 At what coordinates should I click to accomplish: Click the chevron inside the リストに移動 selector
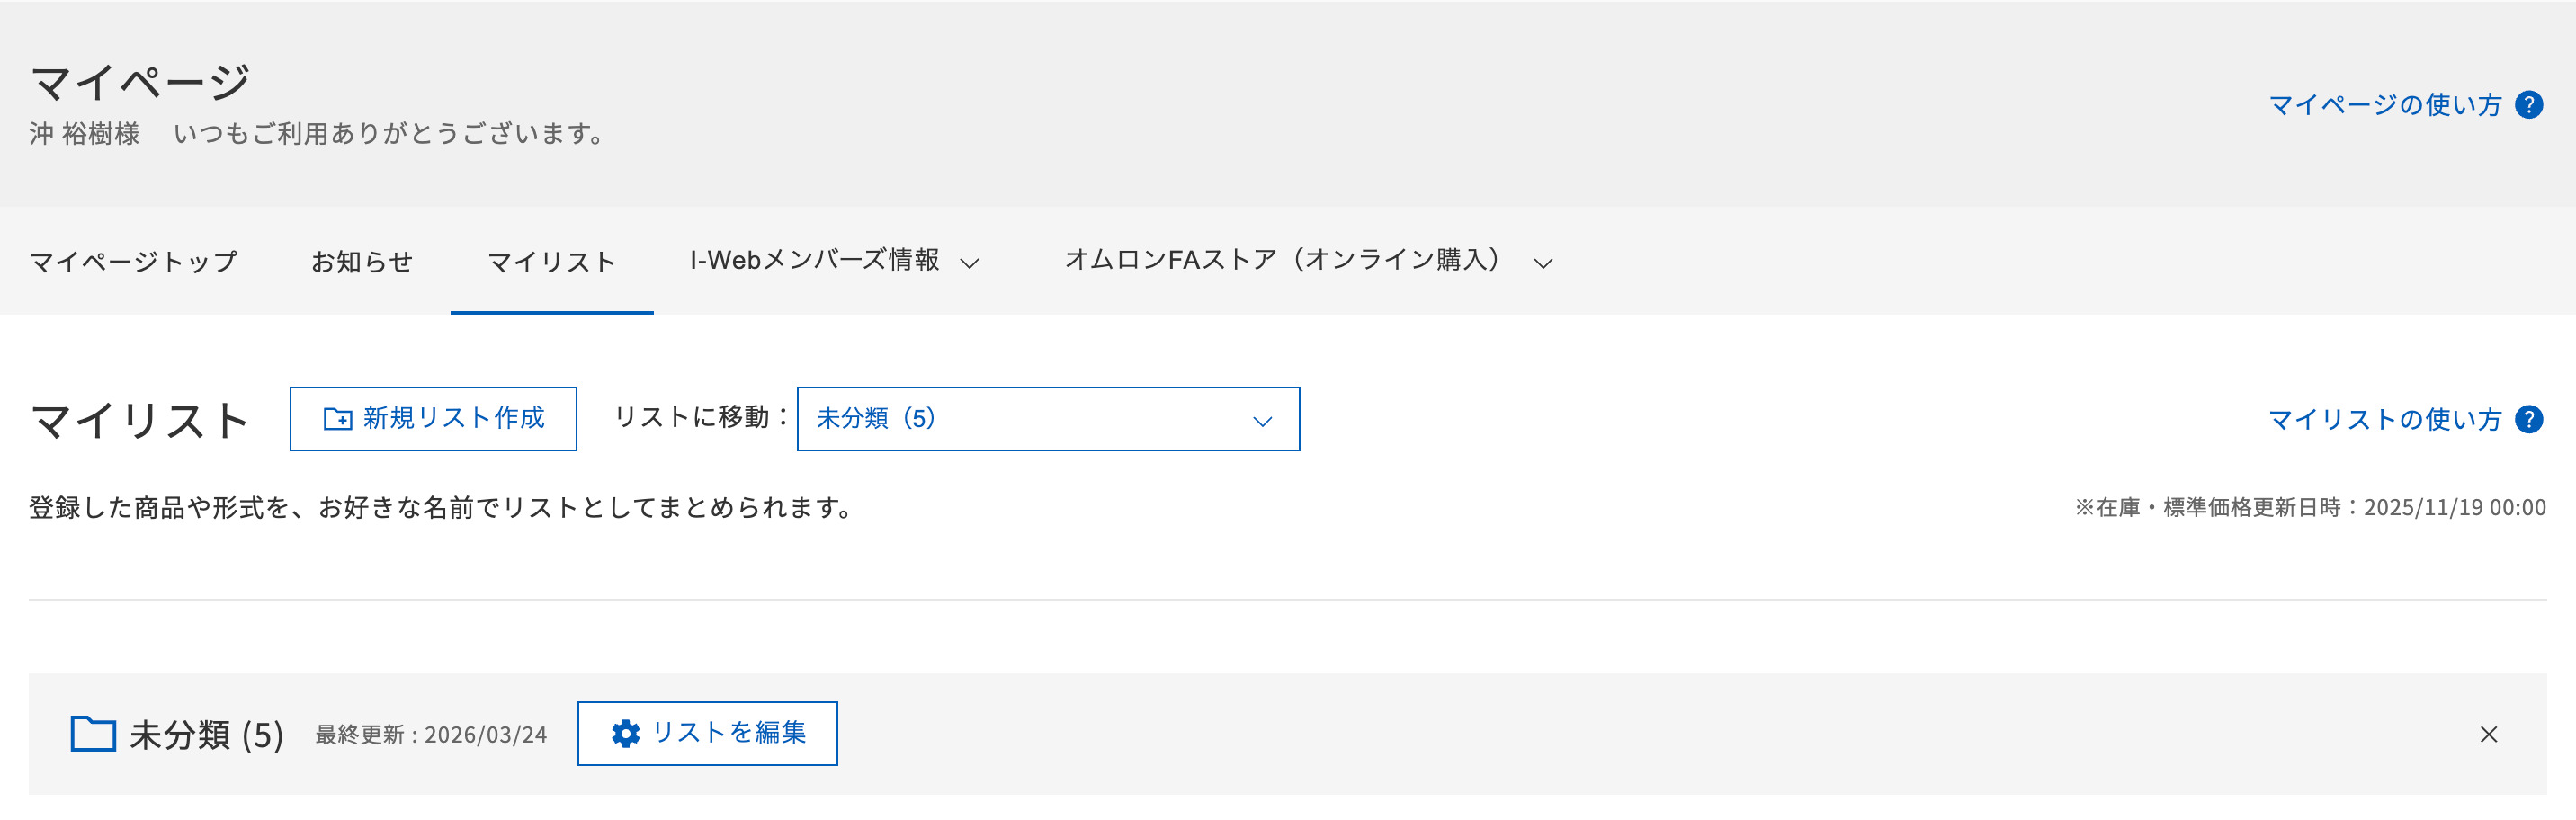(x=1262, y=422)
